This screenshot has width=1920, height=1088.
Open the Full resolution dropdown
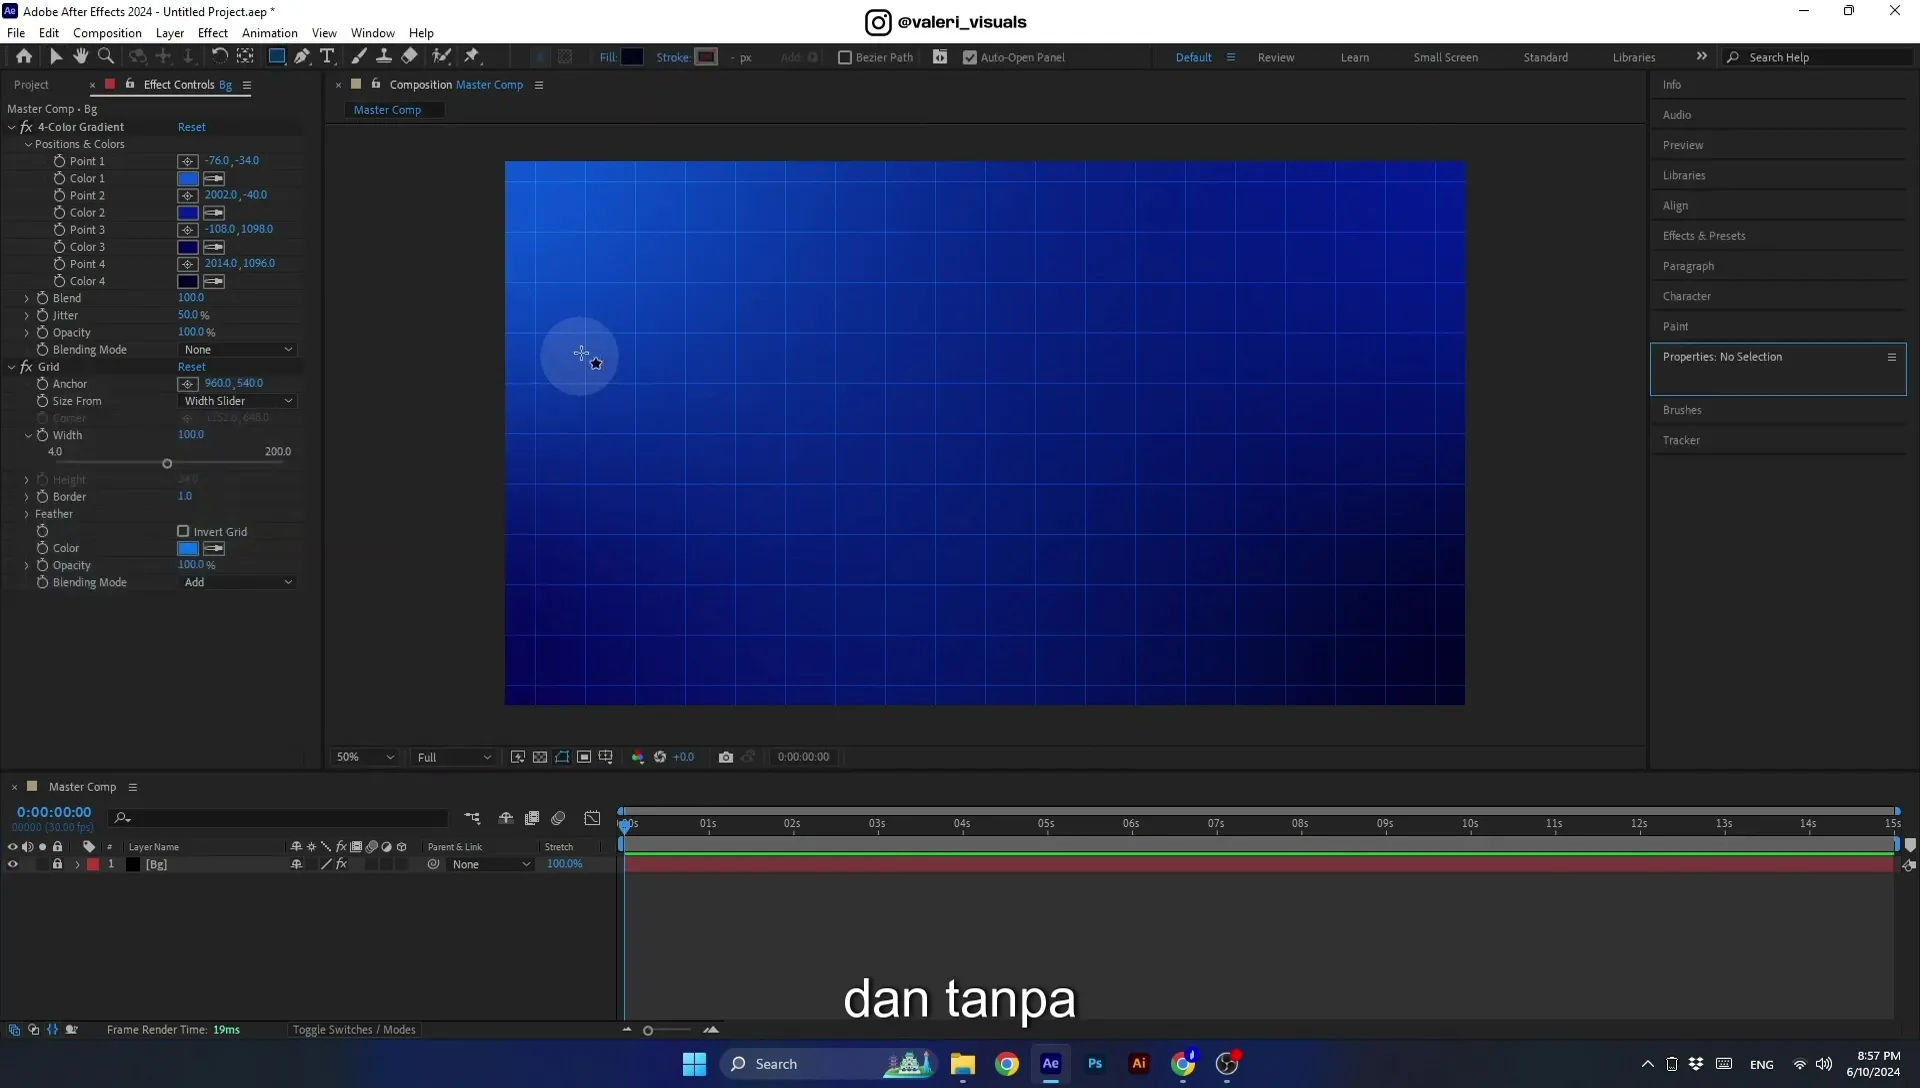[x=454, y=757]
